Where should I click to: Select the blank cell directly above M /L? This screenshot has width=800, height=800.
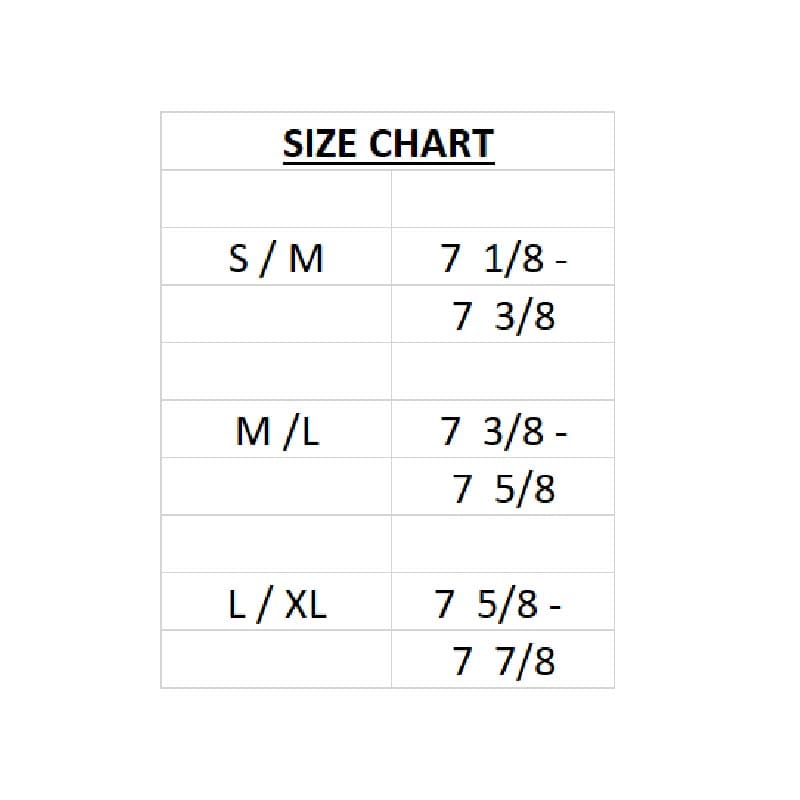(x=276, y=372)
